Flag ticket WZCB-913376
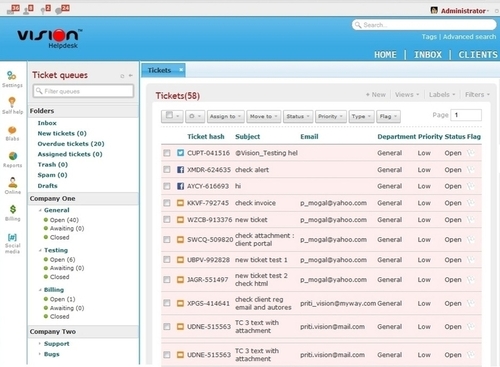Image resolution: width=500 pixels, height=367 pixels. (471, 220)
